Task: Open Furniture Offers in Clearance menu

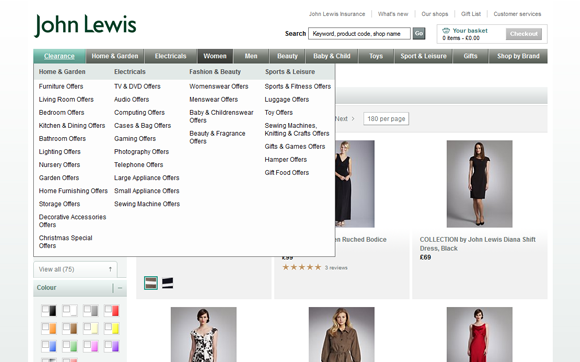Action: pos(61,87)
